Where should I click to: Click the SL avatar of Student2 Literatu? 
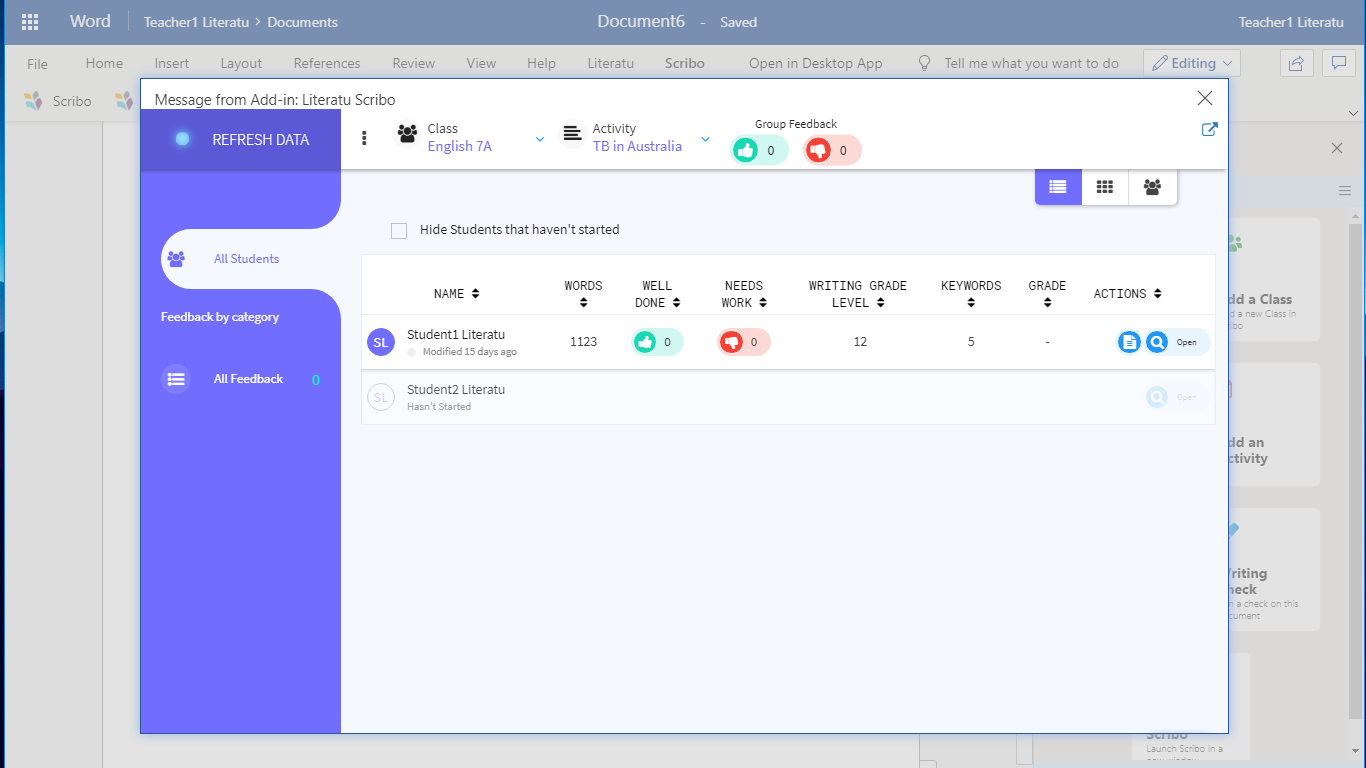click(381, 397)
